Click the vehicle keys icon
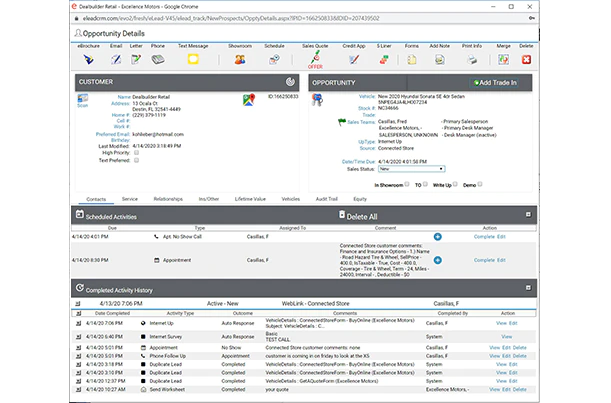611x403 pixels. 317,100
